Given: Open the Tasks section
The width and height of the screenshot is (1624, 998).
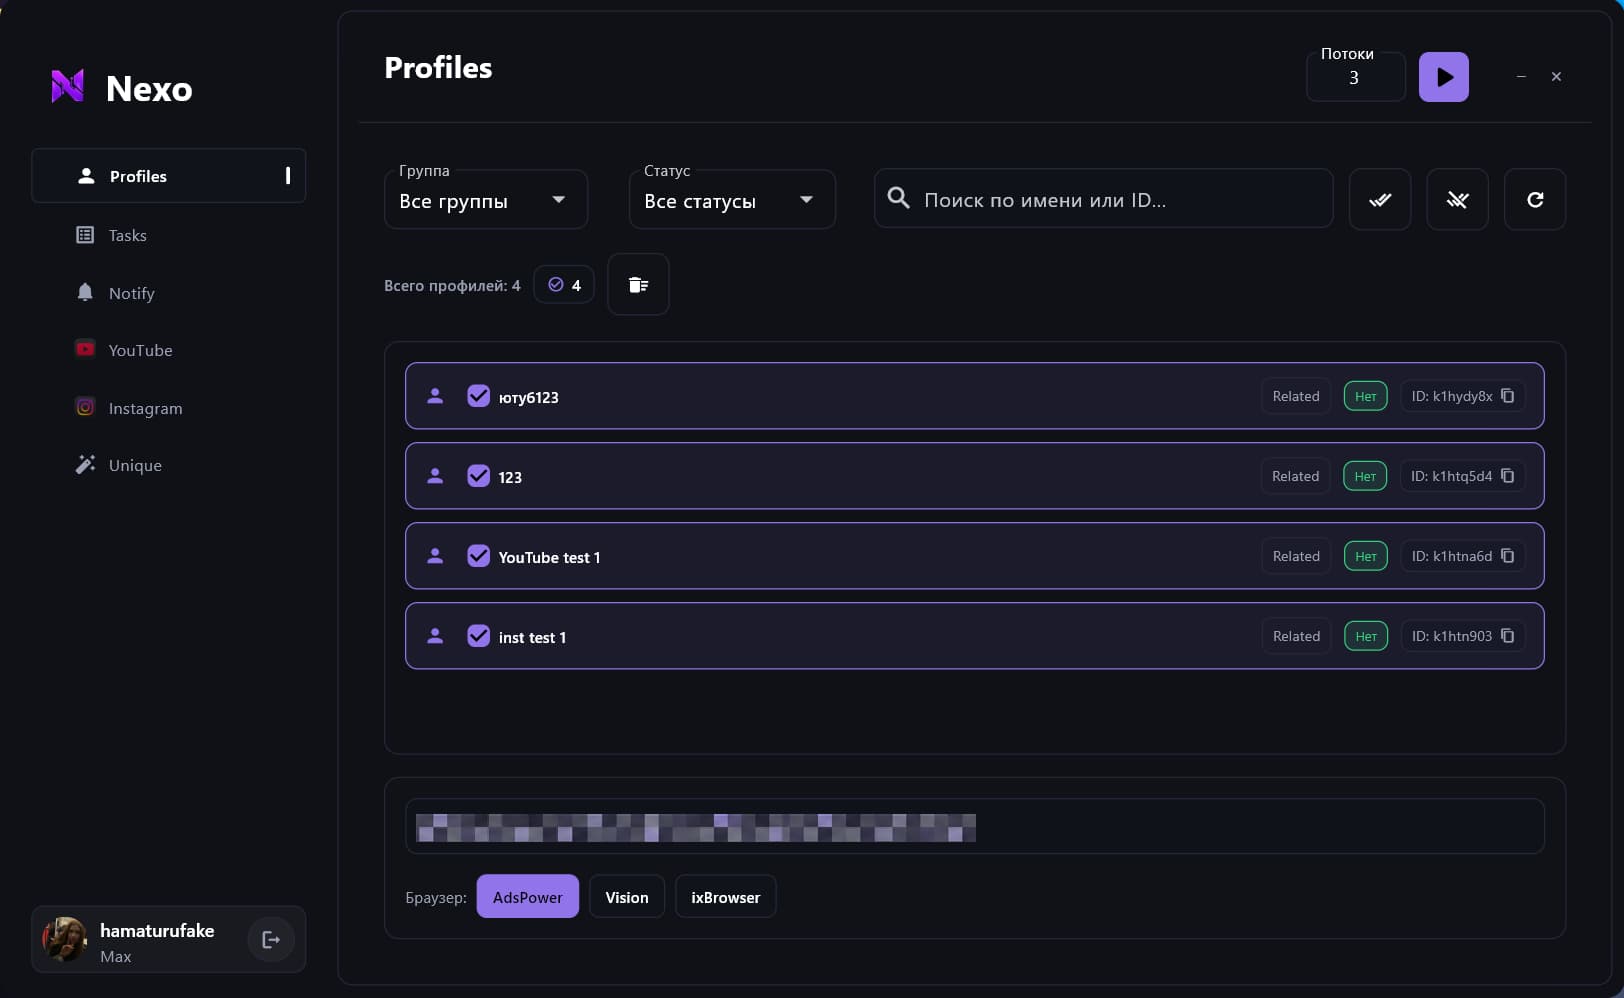Looking at the screenshot, I should (x=127, y=235).
